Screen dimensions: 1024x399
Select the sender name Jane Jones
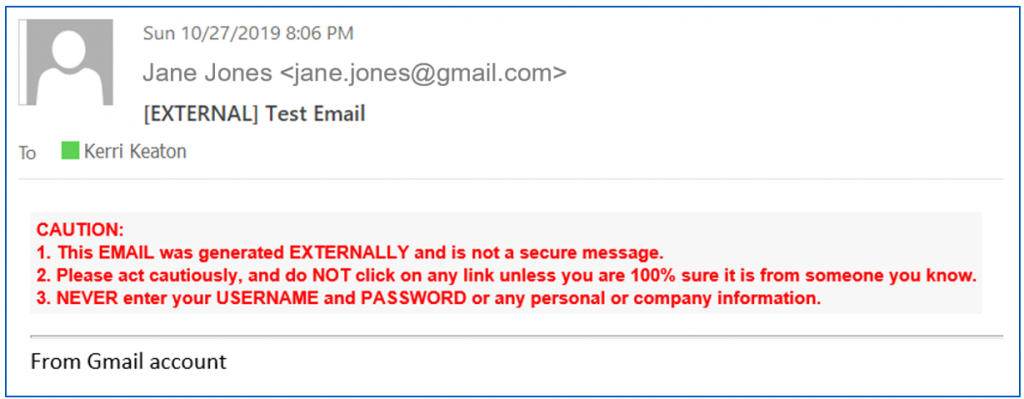click(x=207, y=74)
